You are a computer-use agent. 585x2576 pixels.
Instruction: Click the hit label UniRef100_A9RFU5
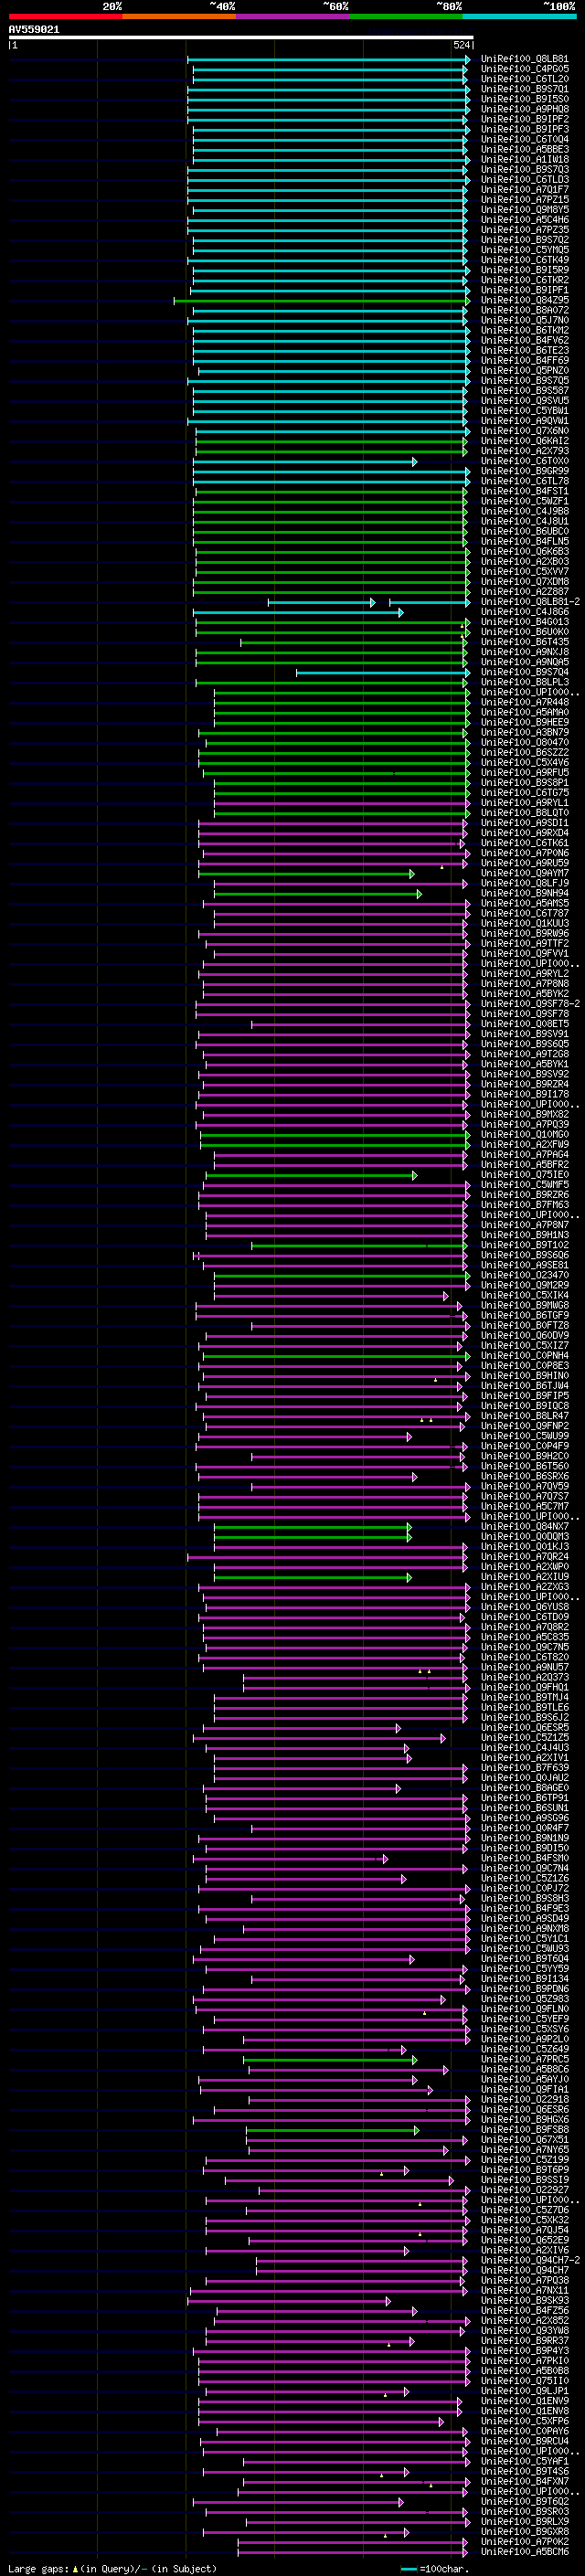524,772
